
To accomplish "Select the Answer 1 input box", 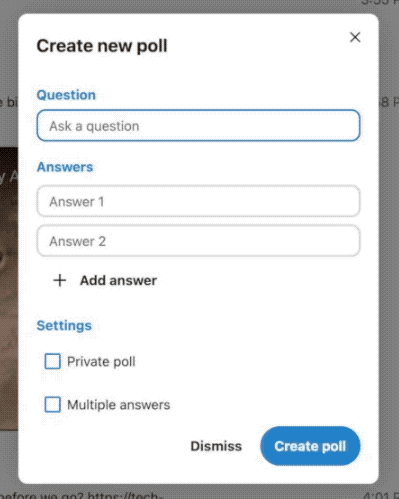I will click(x=198, y=201).
